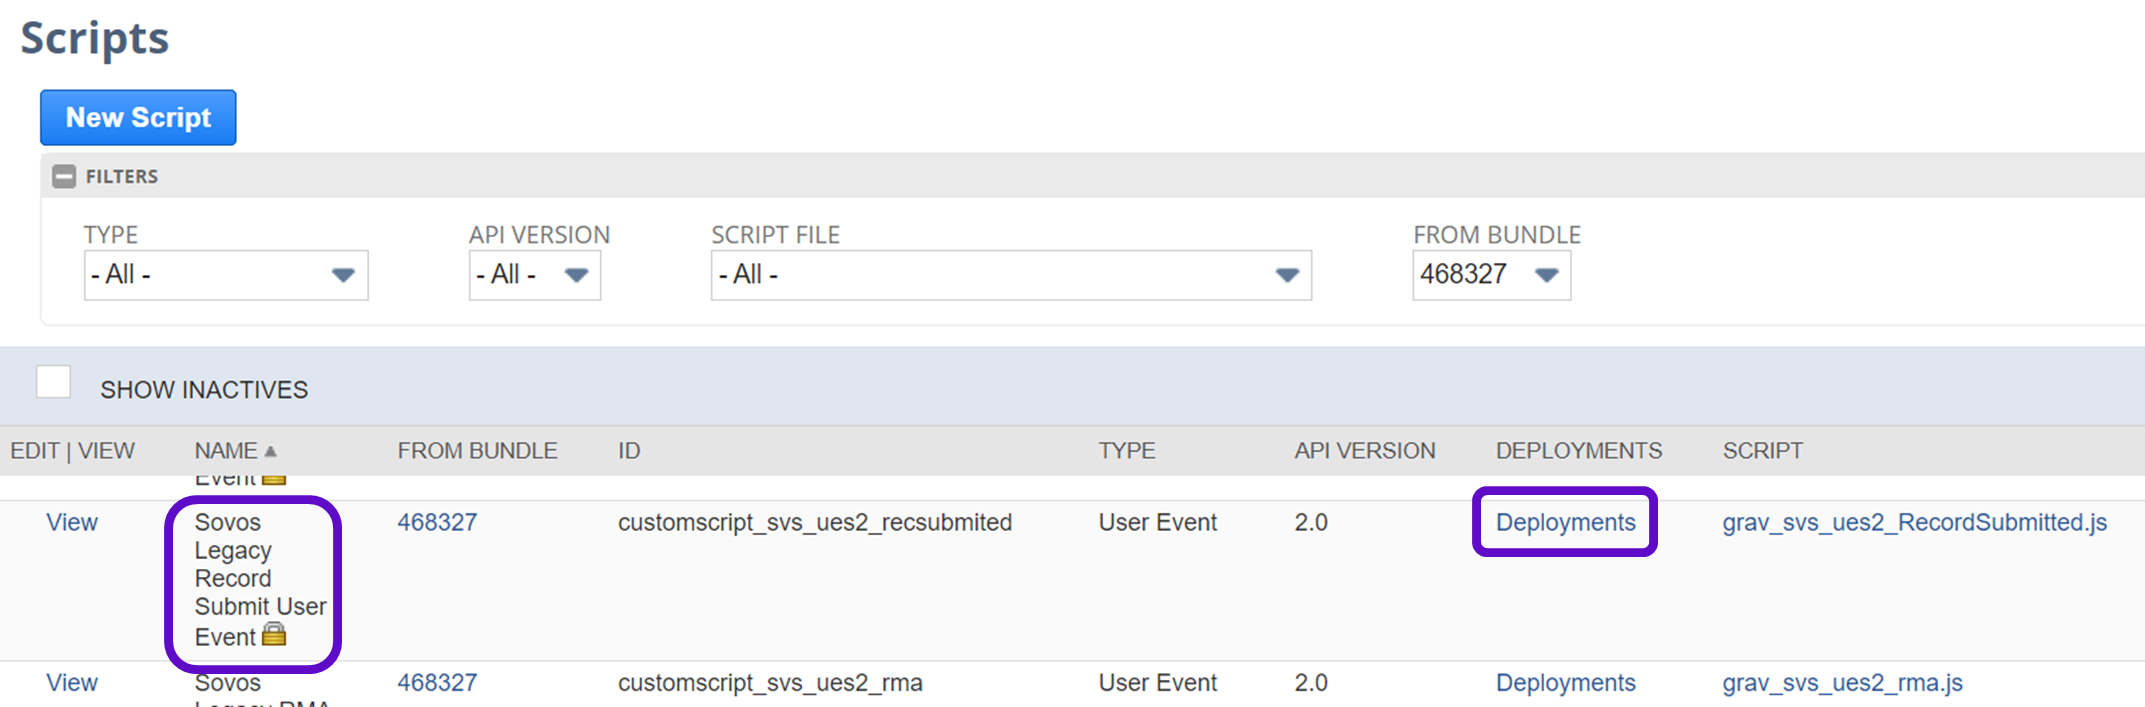The height and width of the screenshot is (707, 2145).
Task: Open the Type filter dropdown
Action: click(x=226, y=275)
